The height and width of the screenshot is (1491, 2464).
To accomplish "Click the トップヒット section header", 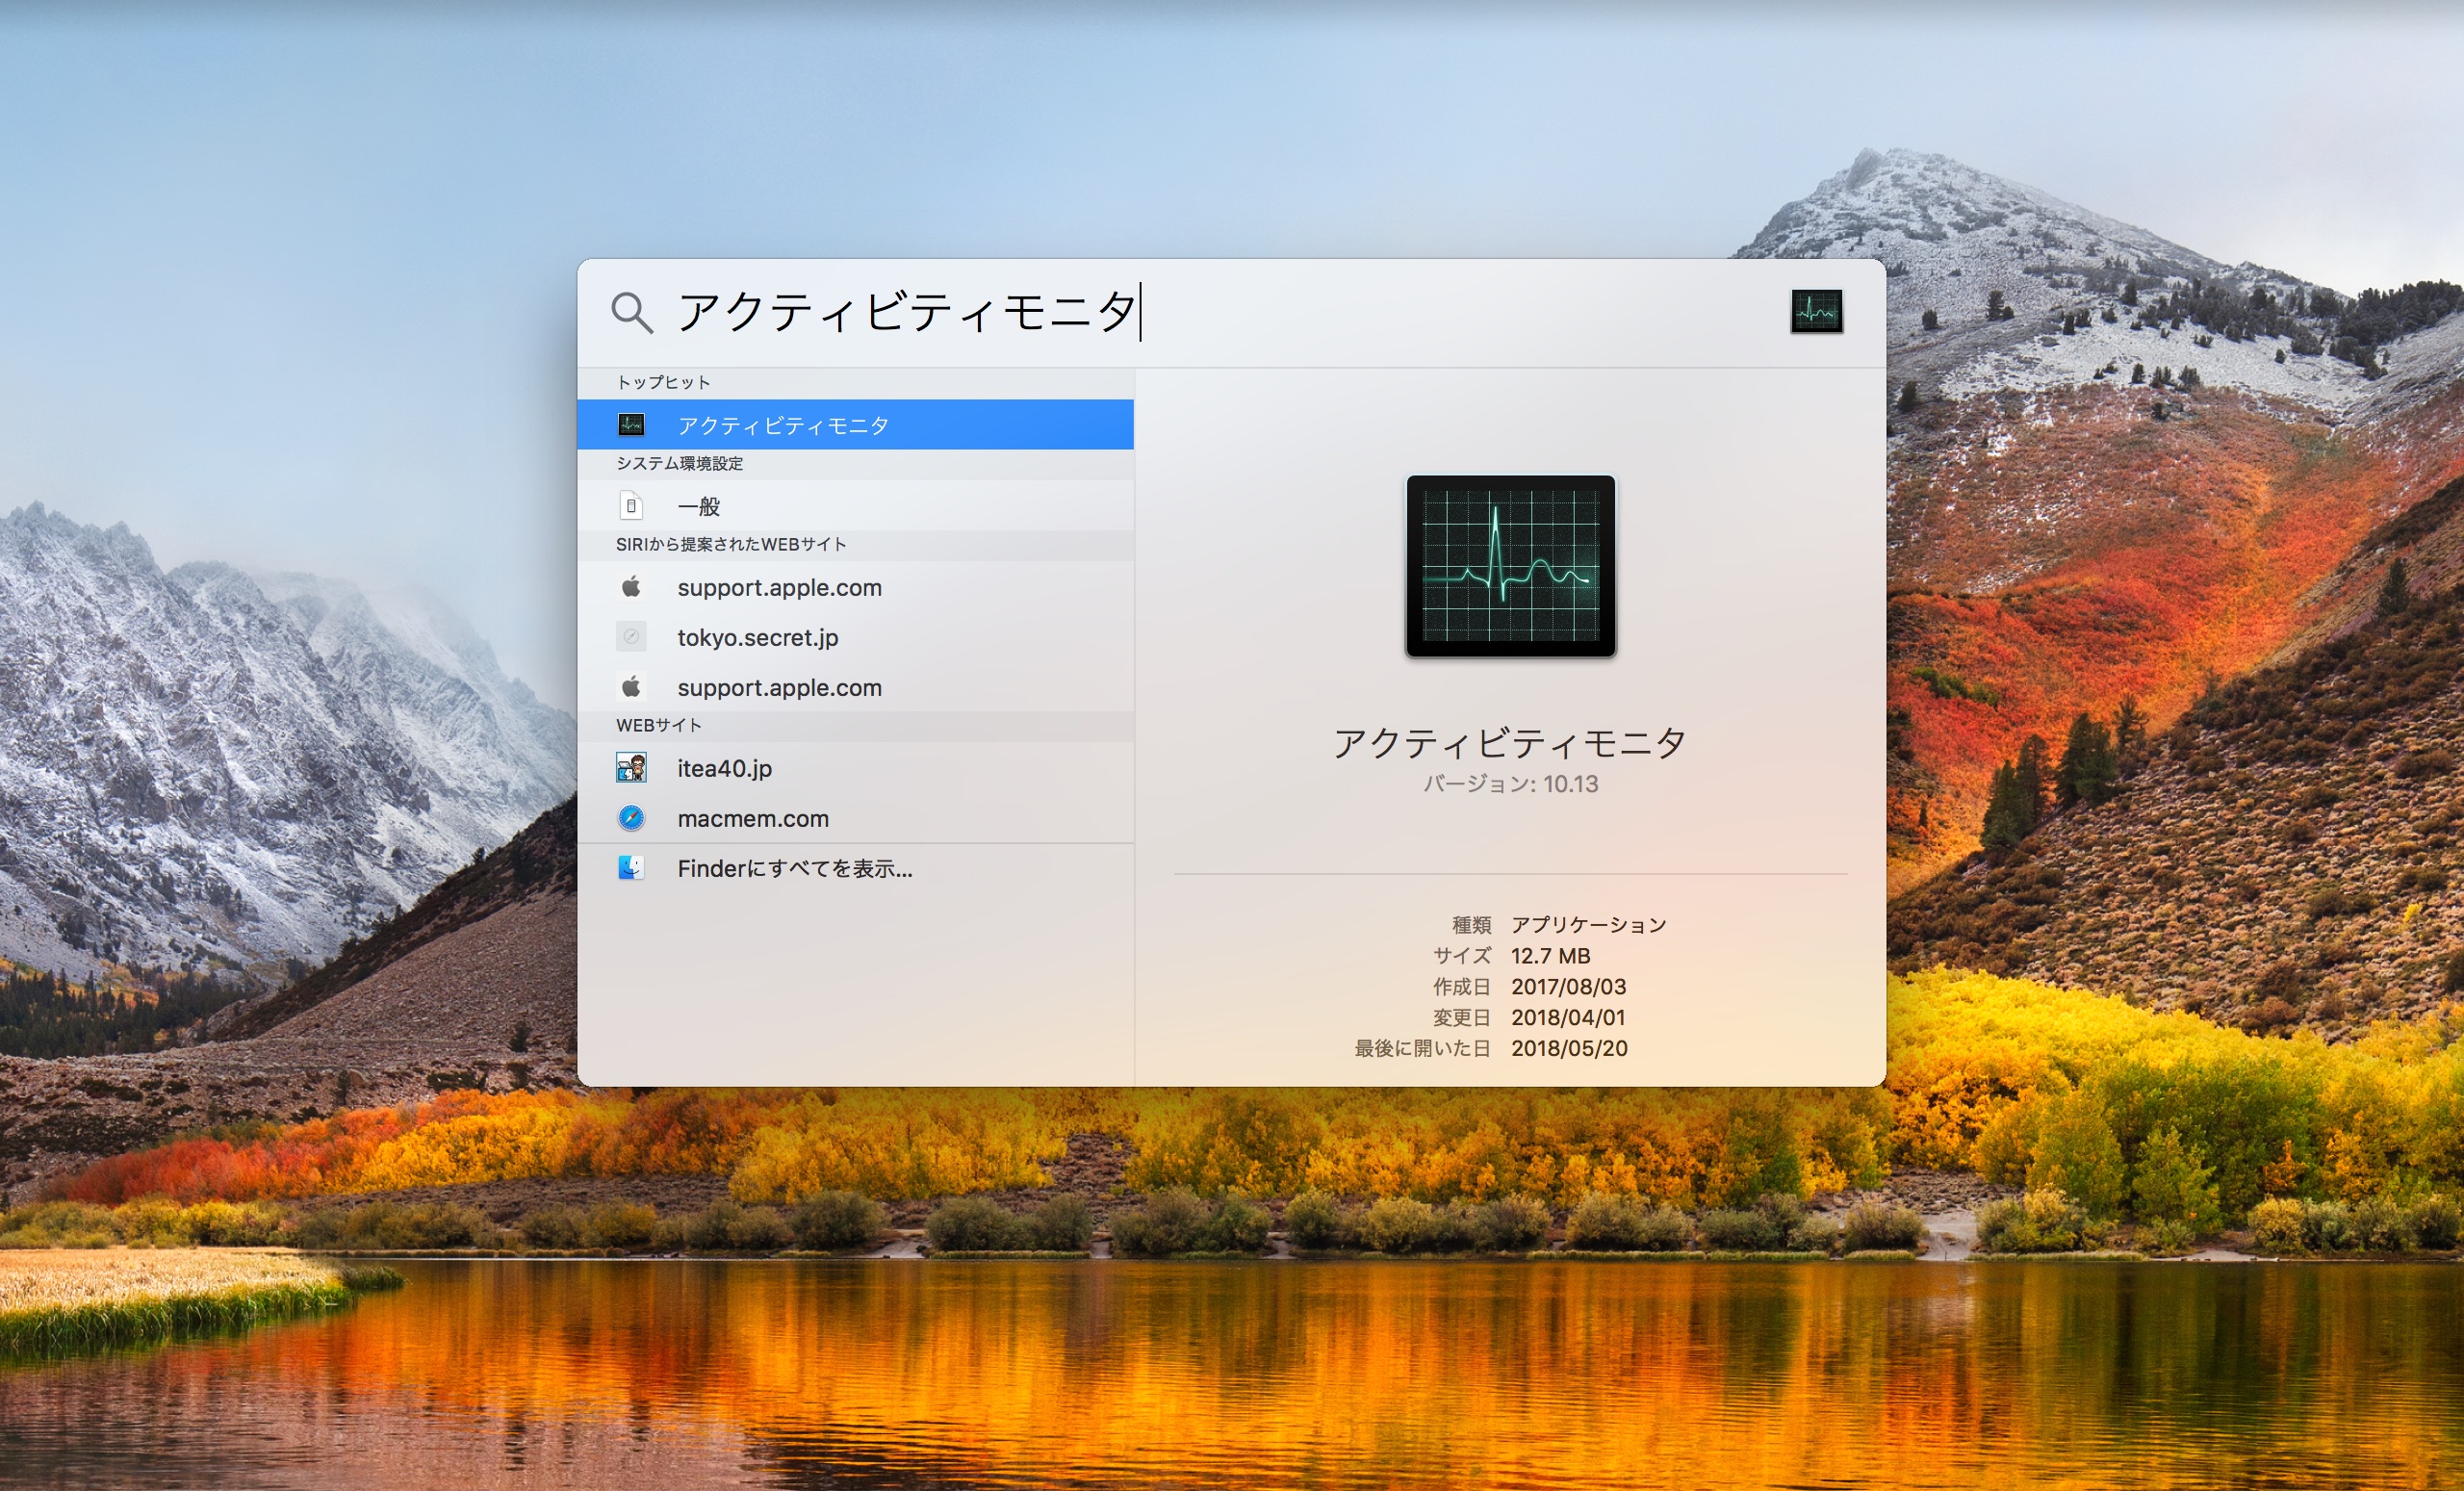I will [x=664, y=383].
